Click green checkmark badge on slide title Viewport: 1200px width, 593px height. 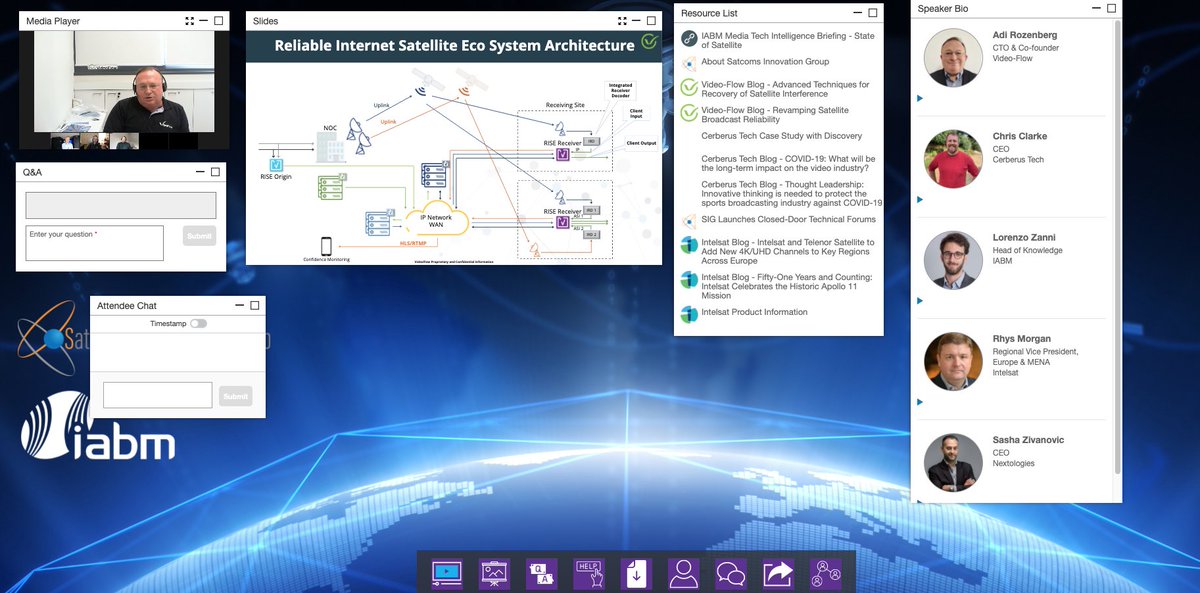pos(649,42)
